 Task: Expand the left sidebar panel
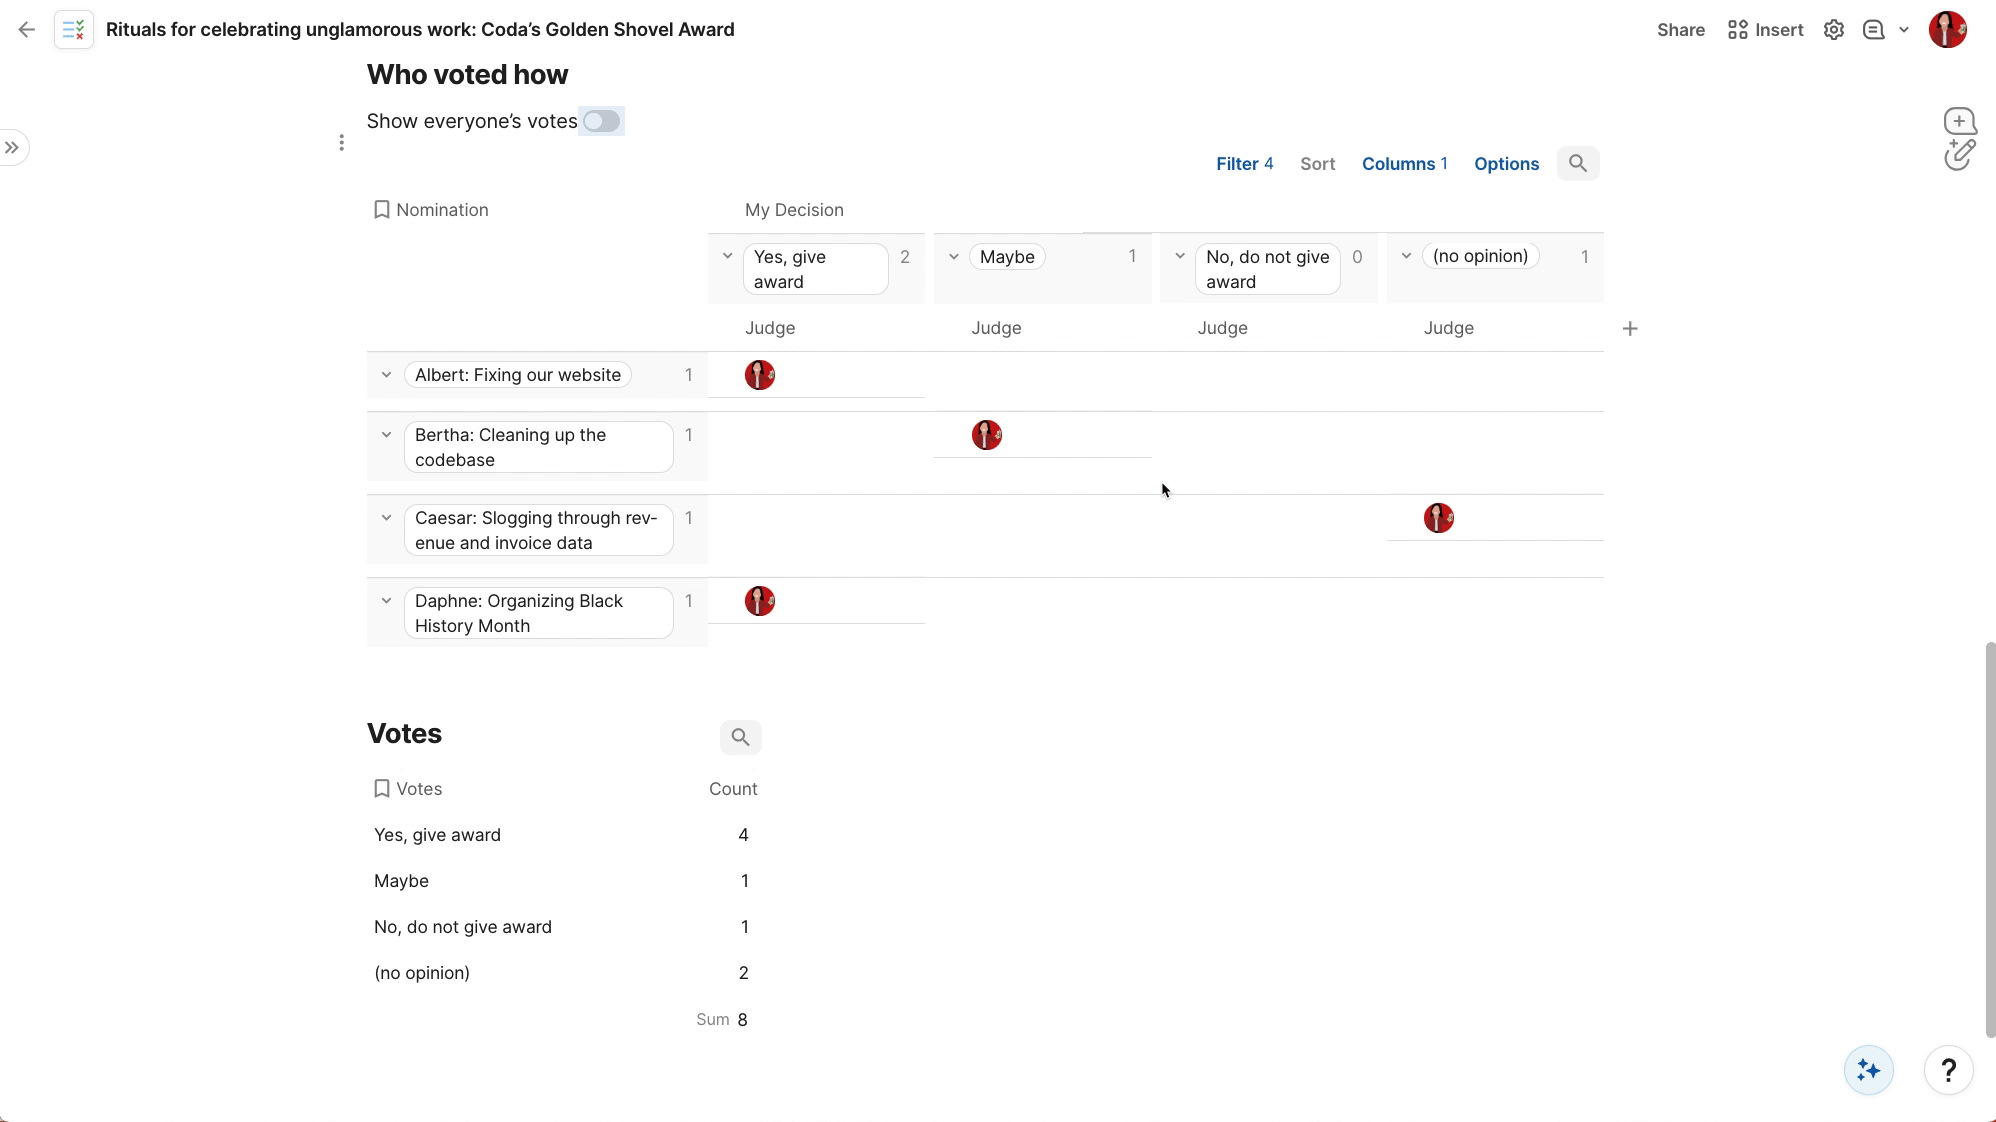pyautogui.click(x=12, y=148)
